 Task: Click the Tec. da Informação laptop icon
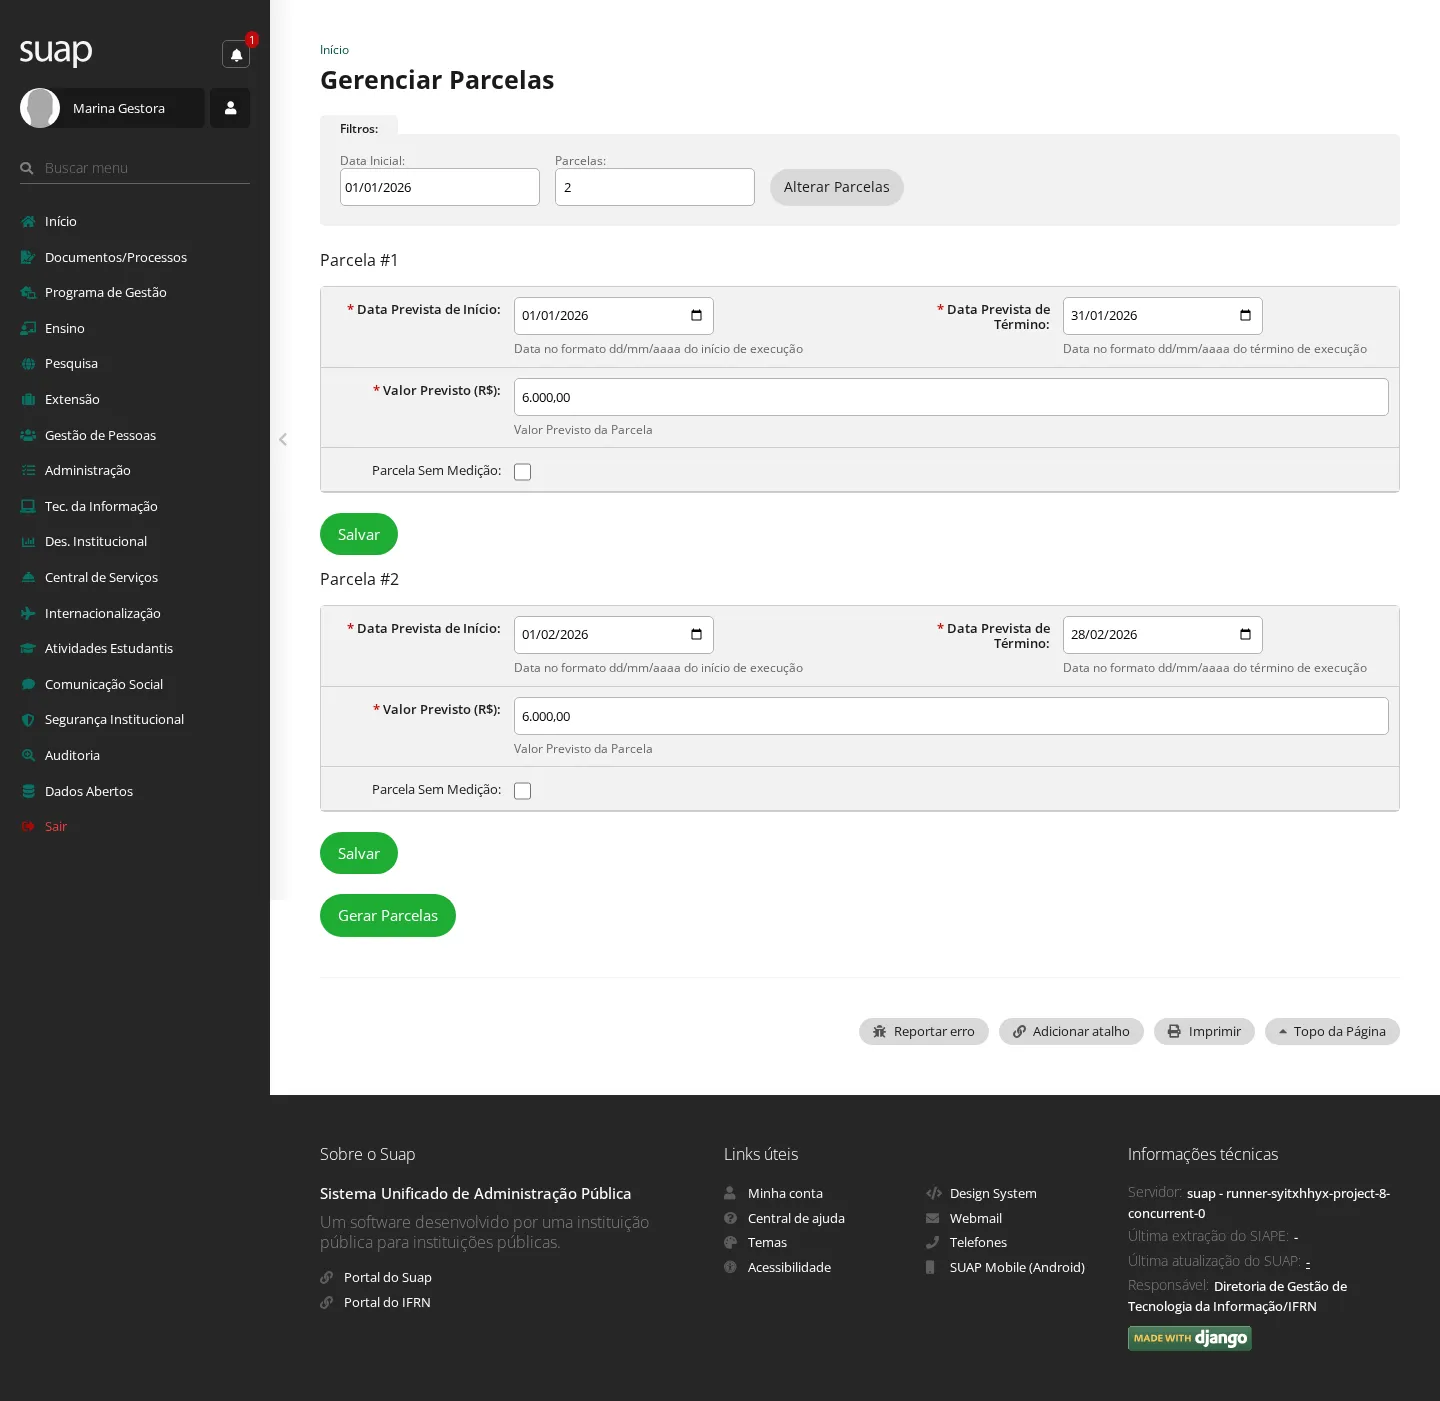(x=28, y=506)
